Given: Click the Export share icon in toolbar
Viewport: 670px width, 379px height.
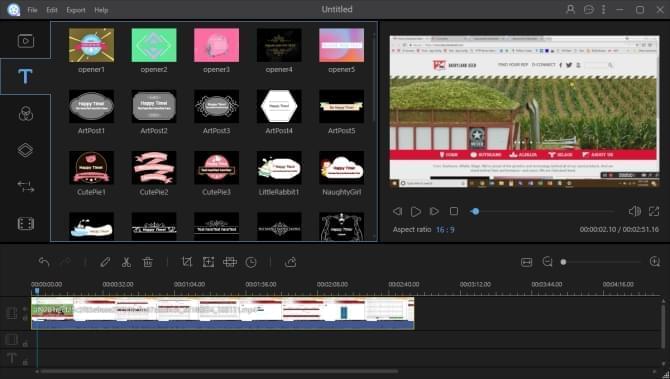Looking at the screenshot, I should [x=291, y=262].
